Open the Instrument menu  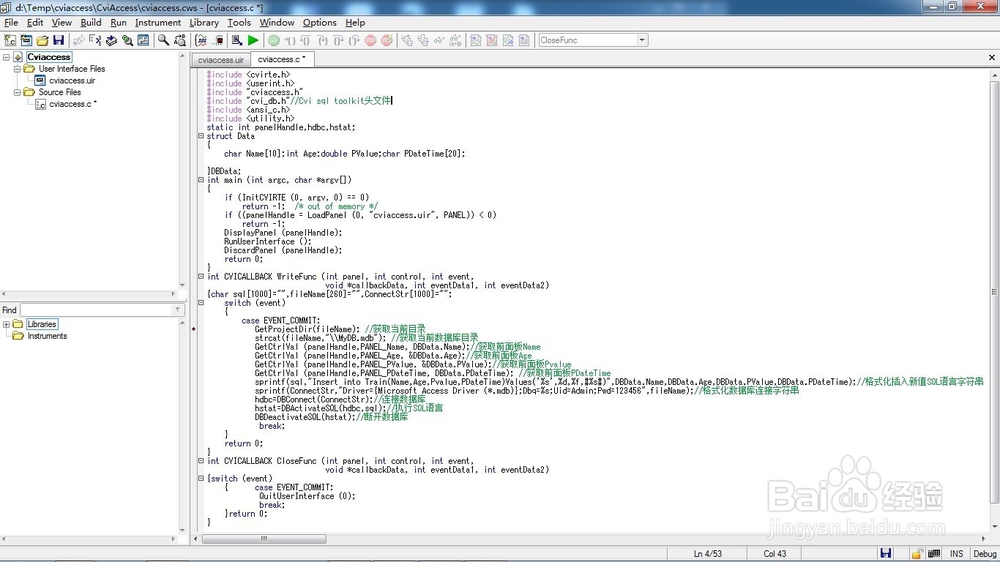(158, 22)
